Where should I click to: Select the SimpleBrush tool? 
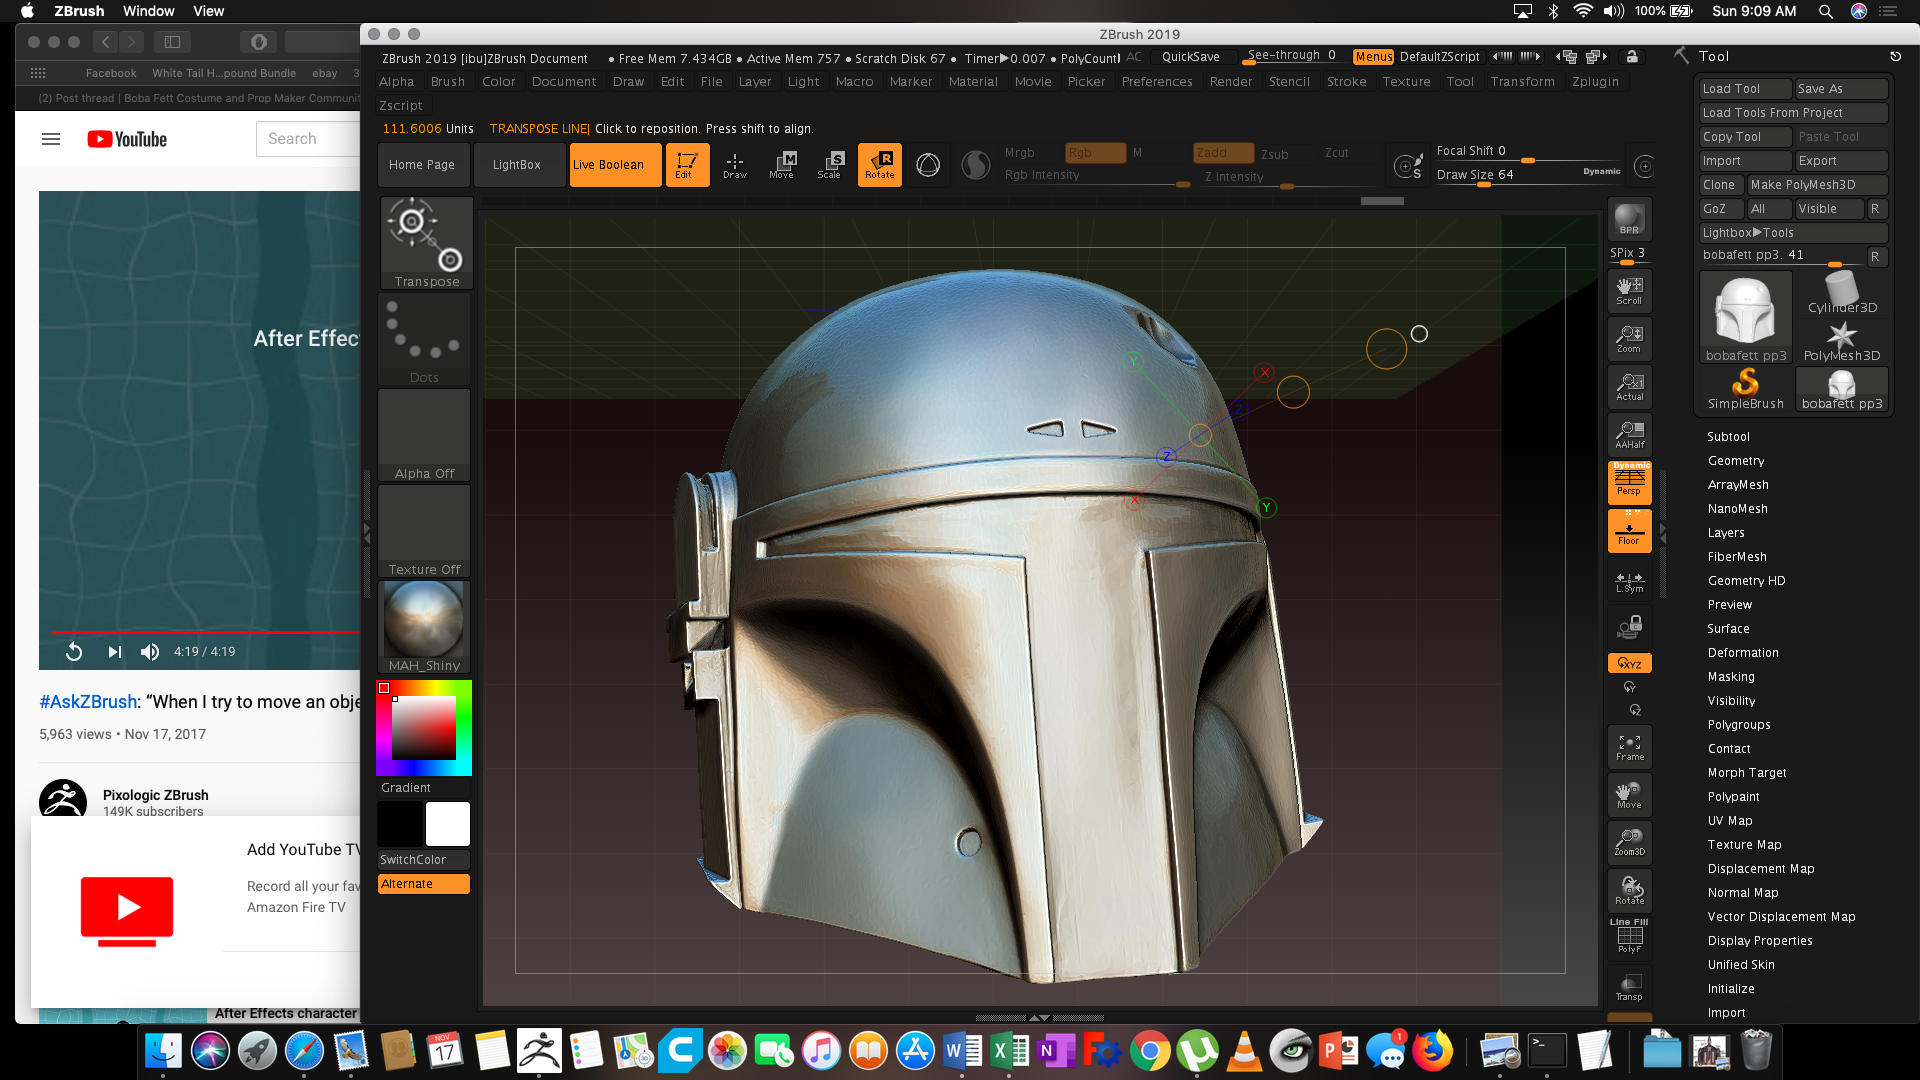[1745, 389]
